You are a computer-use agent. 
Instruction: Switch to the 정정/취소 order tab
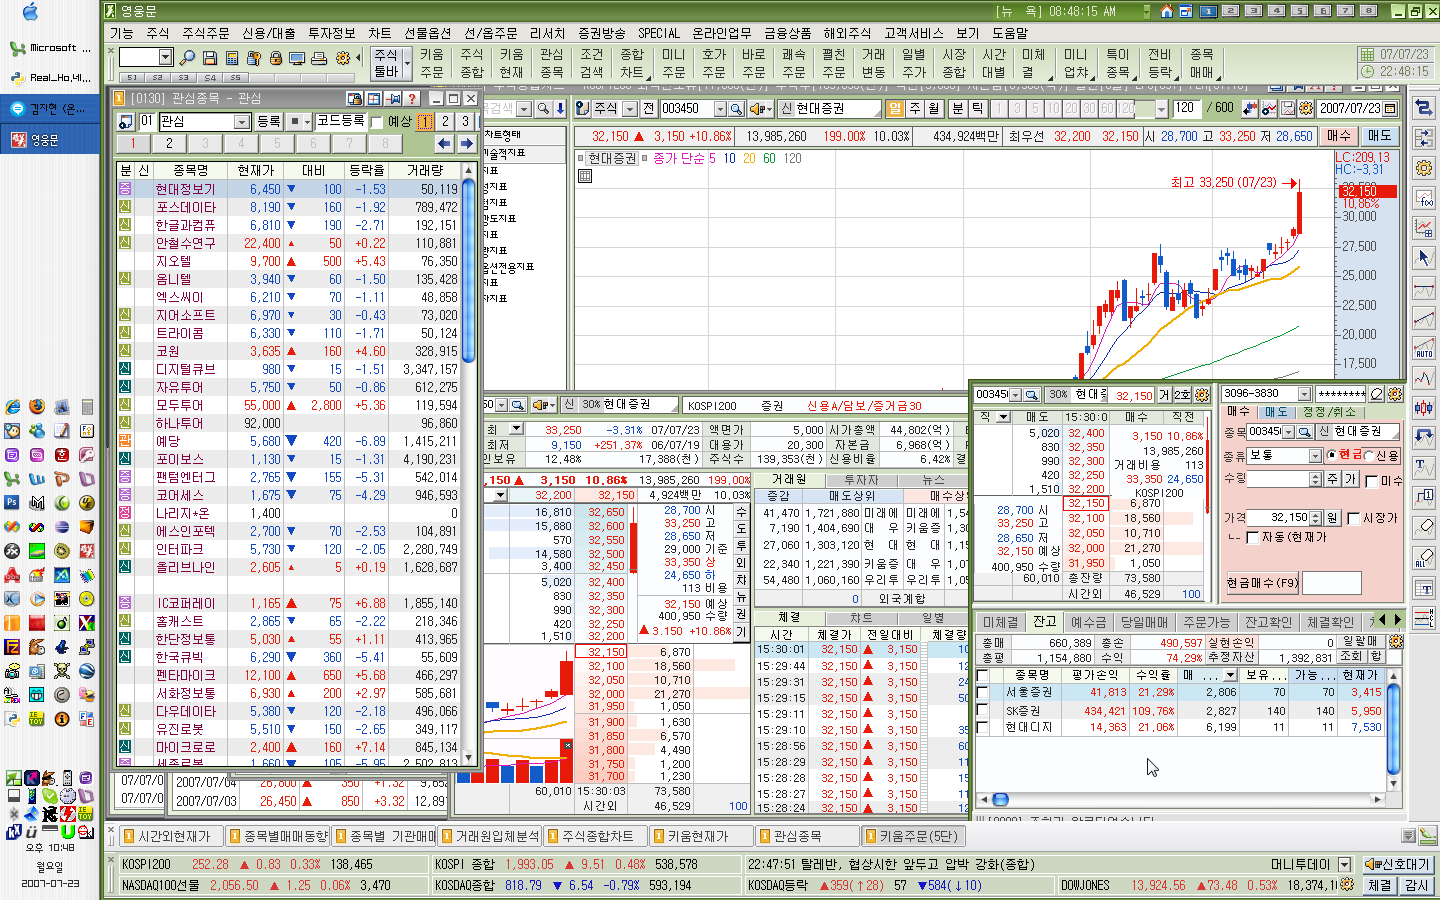[x=1329, y=412]
